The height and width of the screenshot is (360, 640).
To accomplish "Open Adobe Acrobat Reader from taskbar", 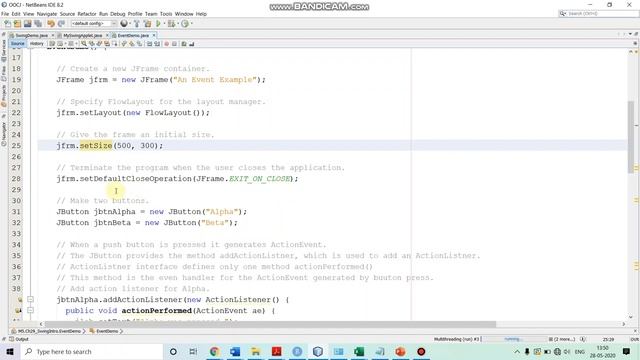I will tap(276, 351).
